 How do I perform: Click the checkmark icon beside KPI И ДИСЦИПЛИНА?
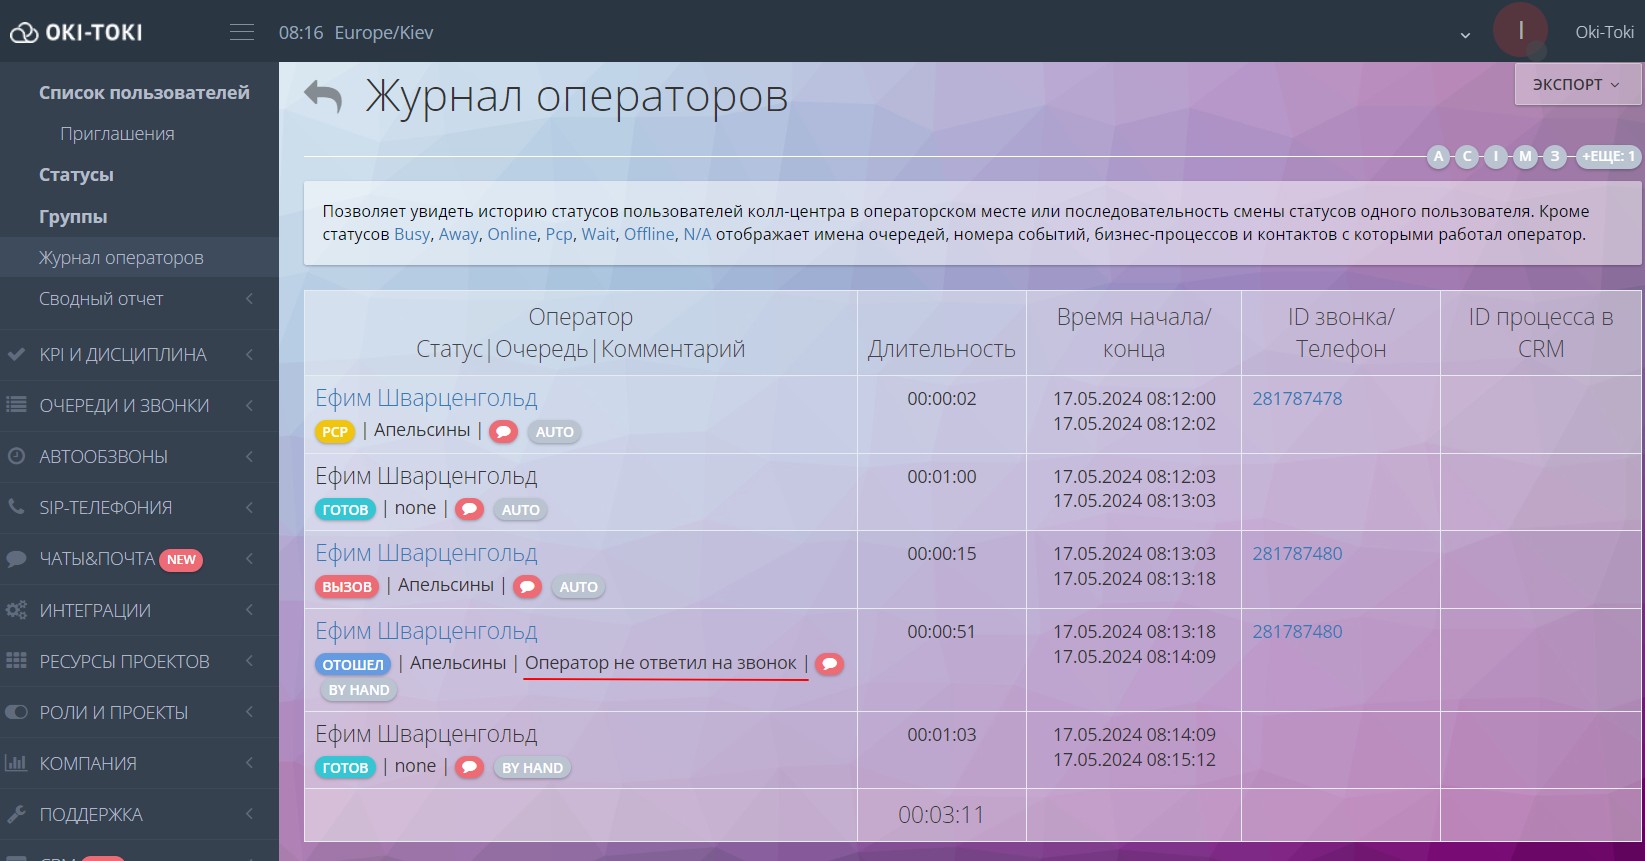pyautogui.click(x=16, y=354)
